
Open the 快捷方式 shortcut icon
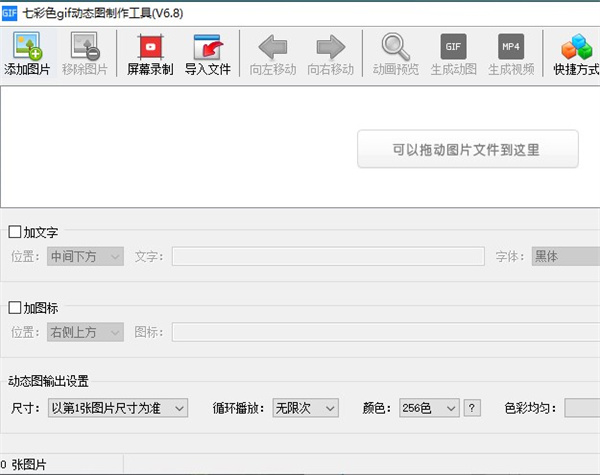(577, 48)
